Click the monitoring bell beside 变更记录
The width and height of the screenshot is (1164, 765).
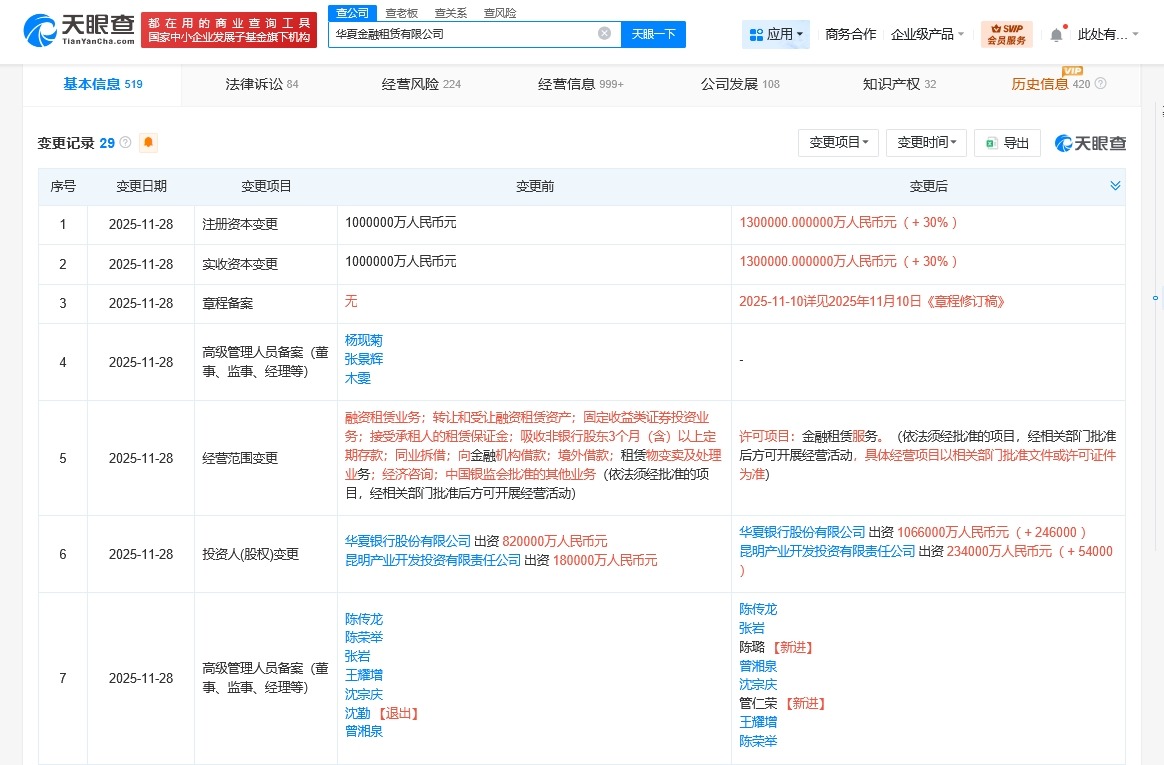(147, 143)
